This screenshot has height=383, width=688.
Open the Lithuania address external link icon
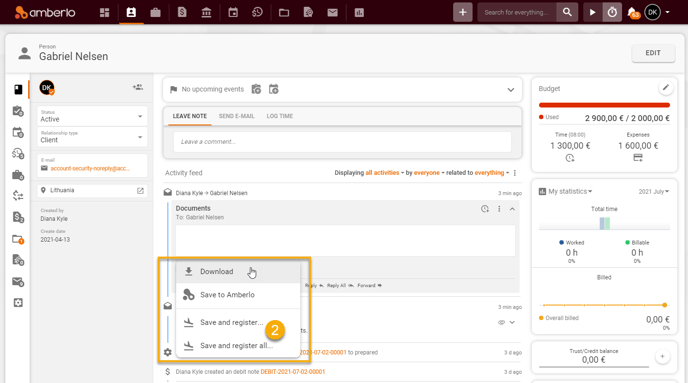coord(140,191)
